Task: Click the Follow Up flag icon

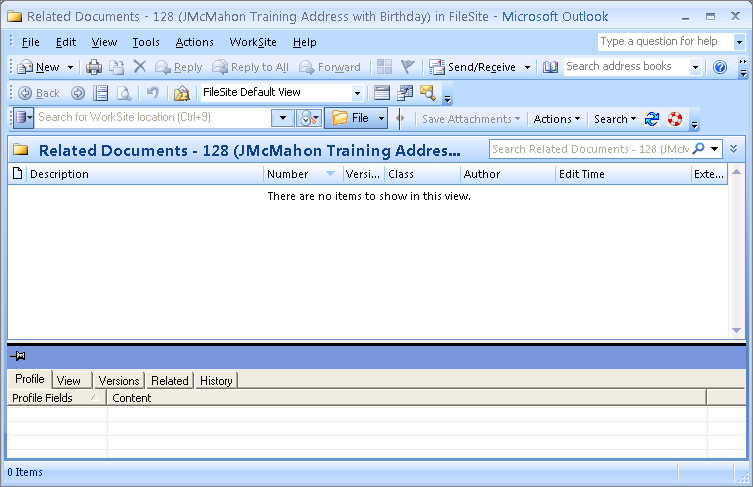Action: [407, 67]
